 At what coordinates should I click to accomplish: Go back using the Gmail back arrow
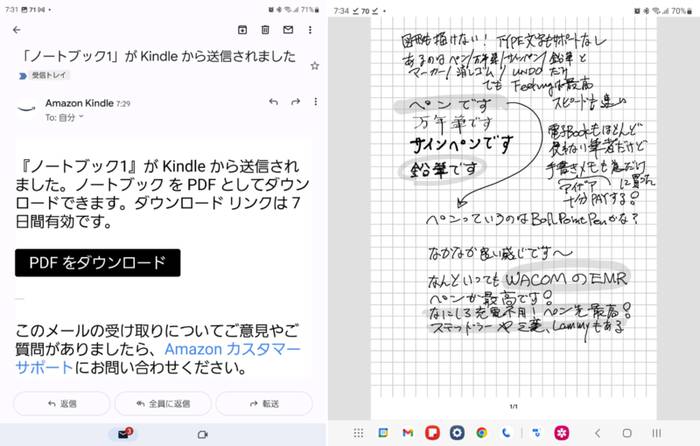pyautogui.click(x=17, y=30)
